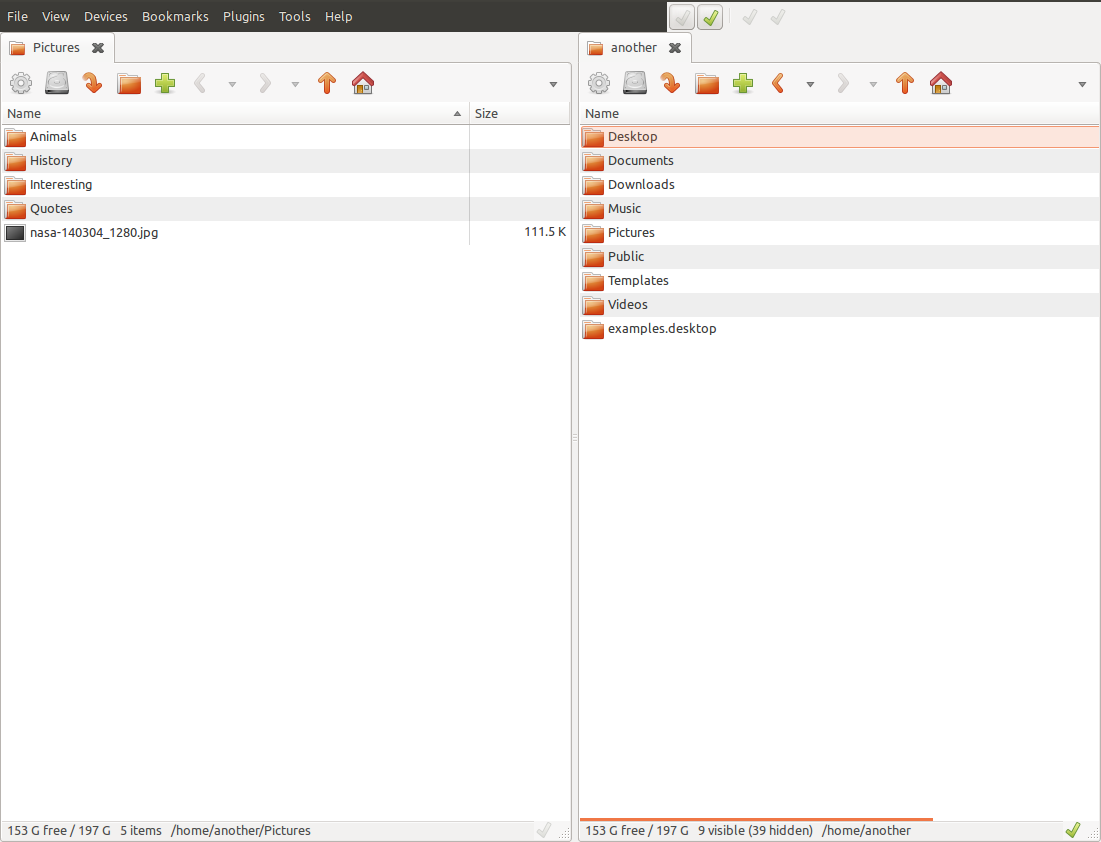Show devices using the left pane's drive icon
1101x842 pixels.
[57, 84]
